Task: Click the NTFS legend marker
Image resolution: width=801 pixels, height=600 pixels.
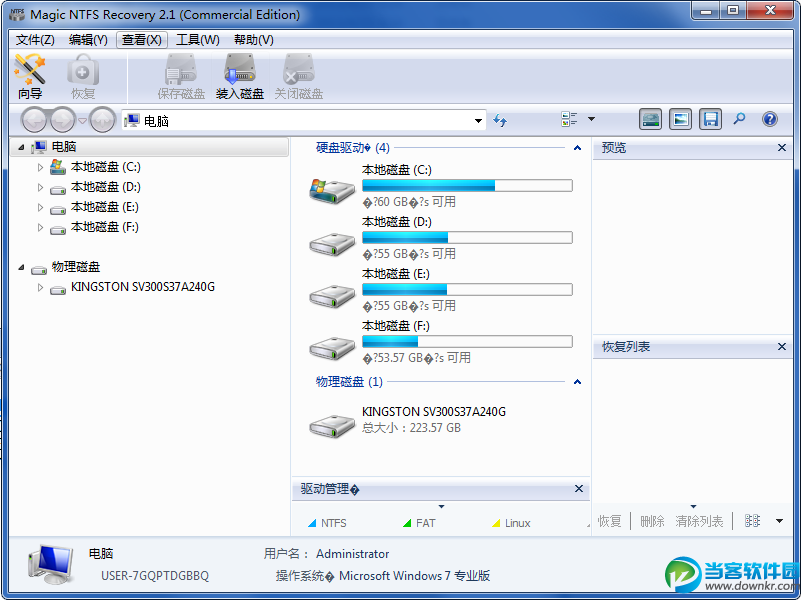Action: pyautogui.click(x=312, y=523)
